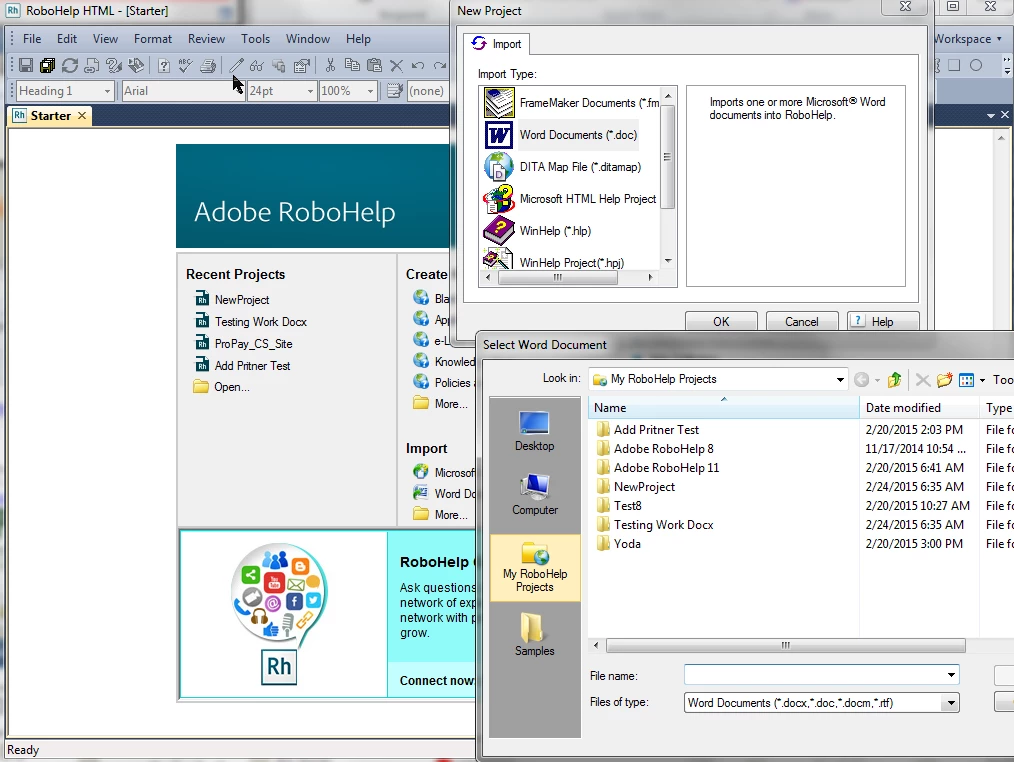Image resolution: width=1014 pixels, height=762 pixels.
Task: Select the Yoda folder in file list
Action: pyautogui.click(x=627, y=543)
